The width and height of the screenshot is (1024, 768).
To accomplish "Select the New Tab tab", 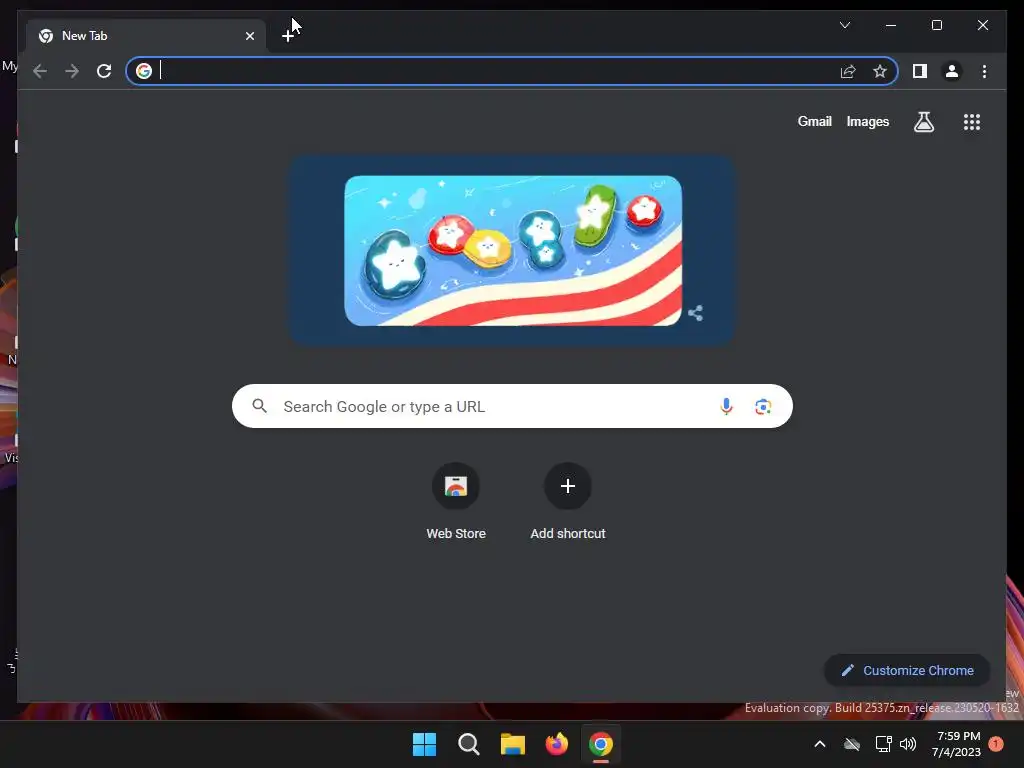I will [x=146, y=36].
